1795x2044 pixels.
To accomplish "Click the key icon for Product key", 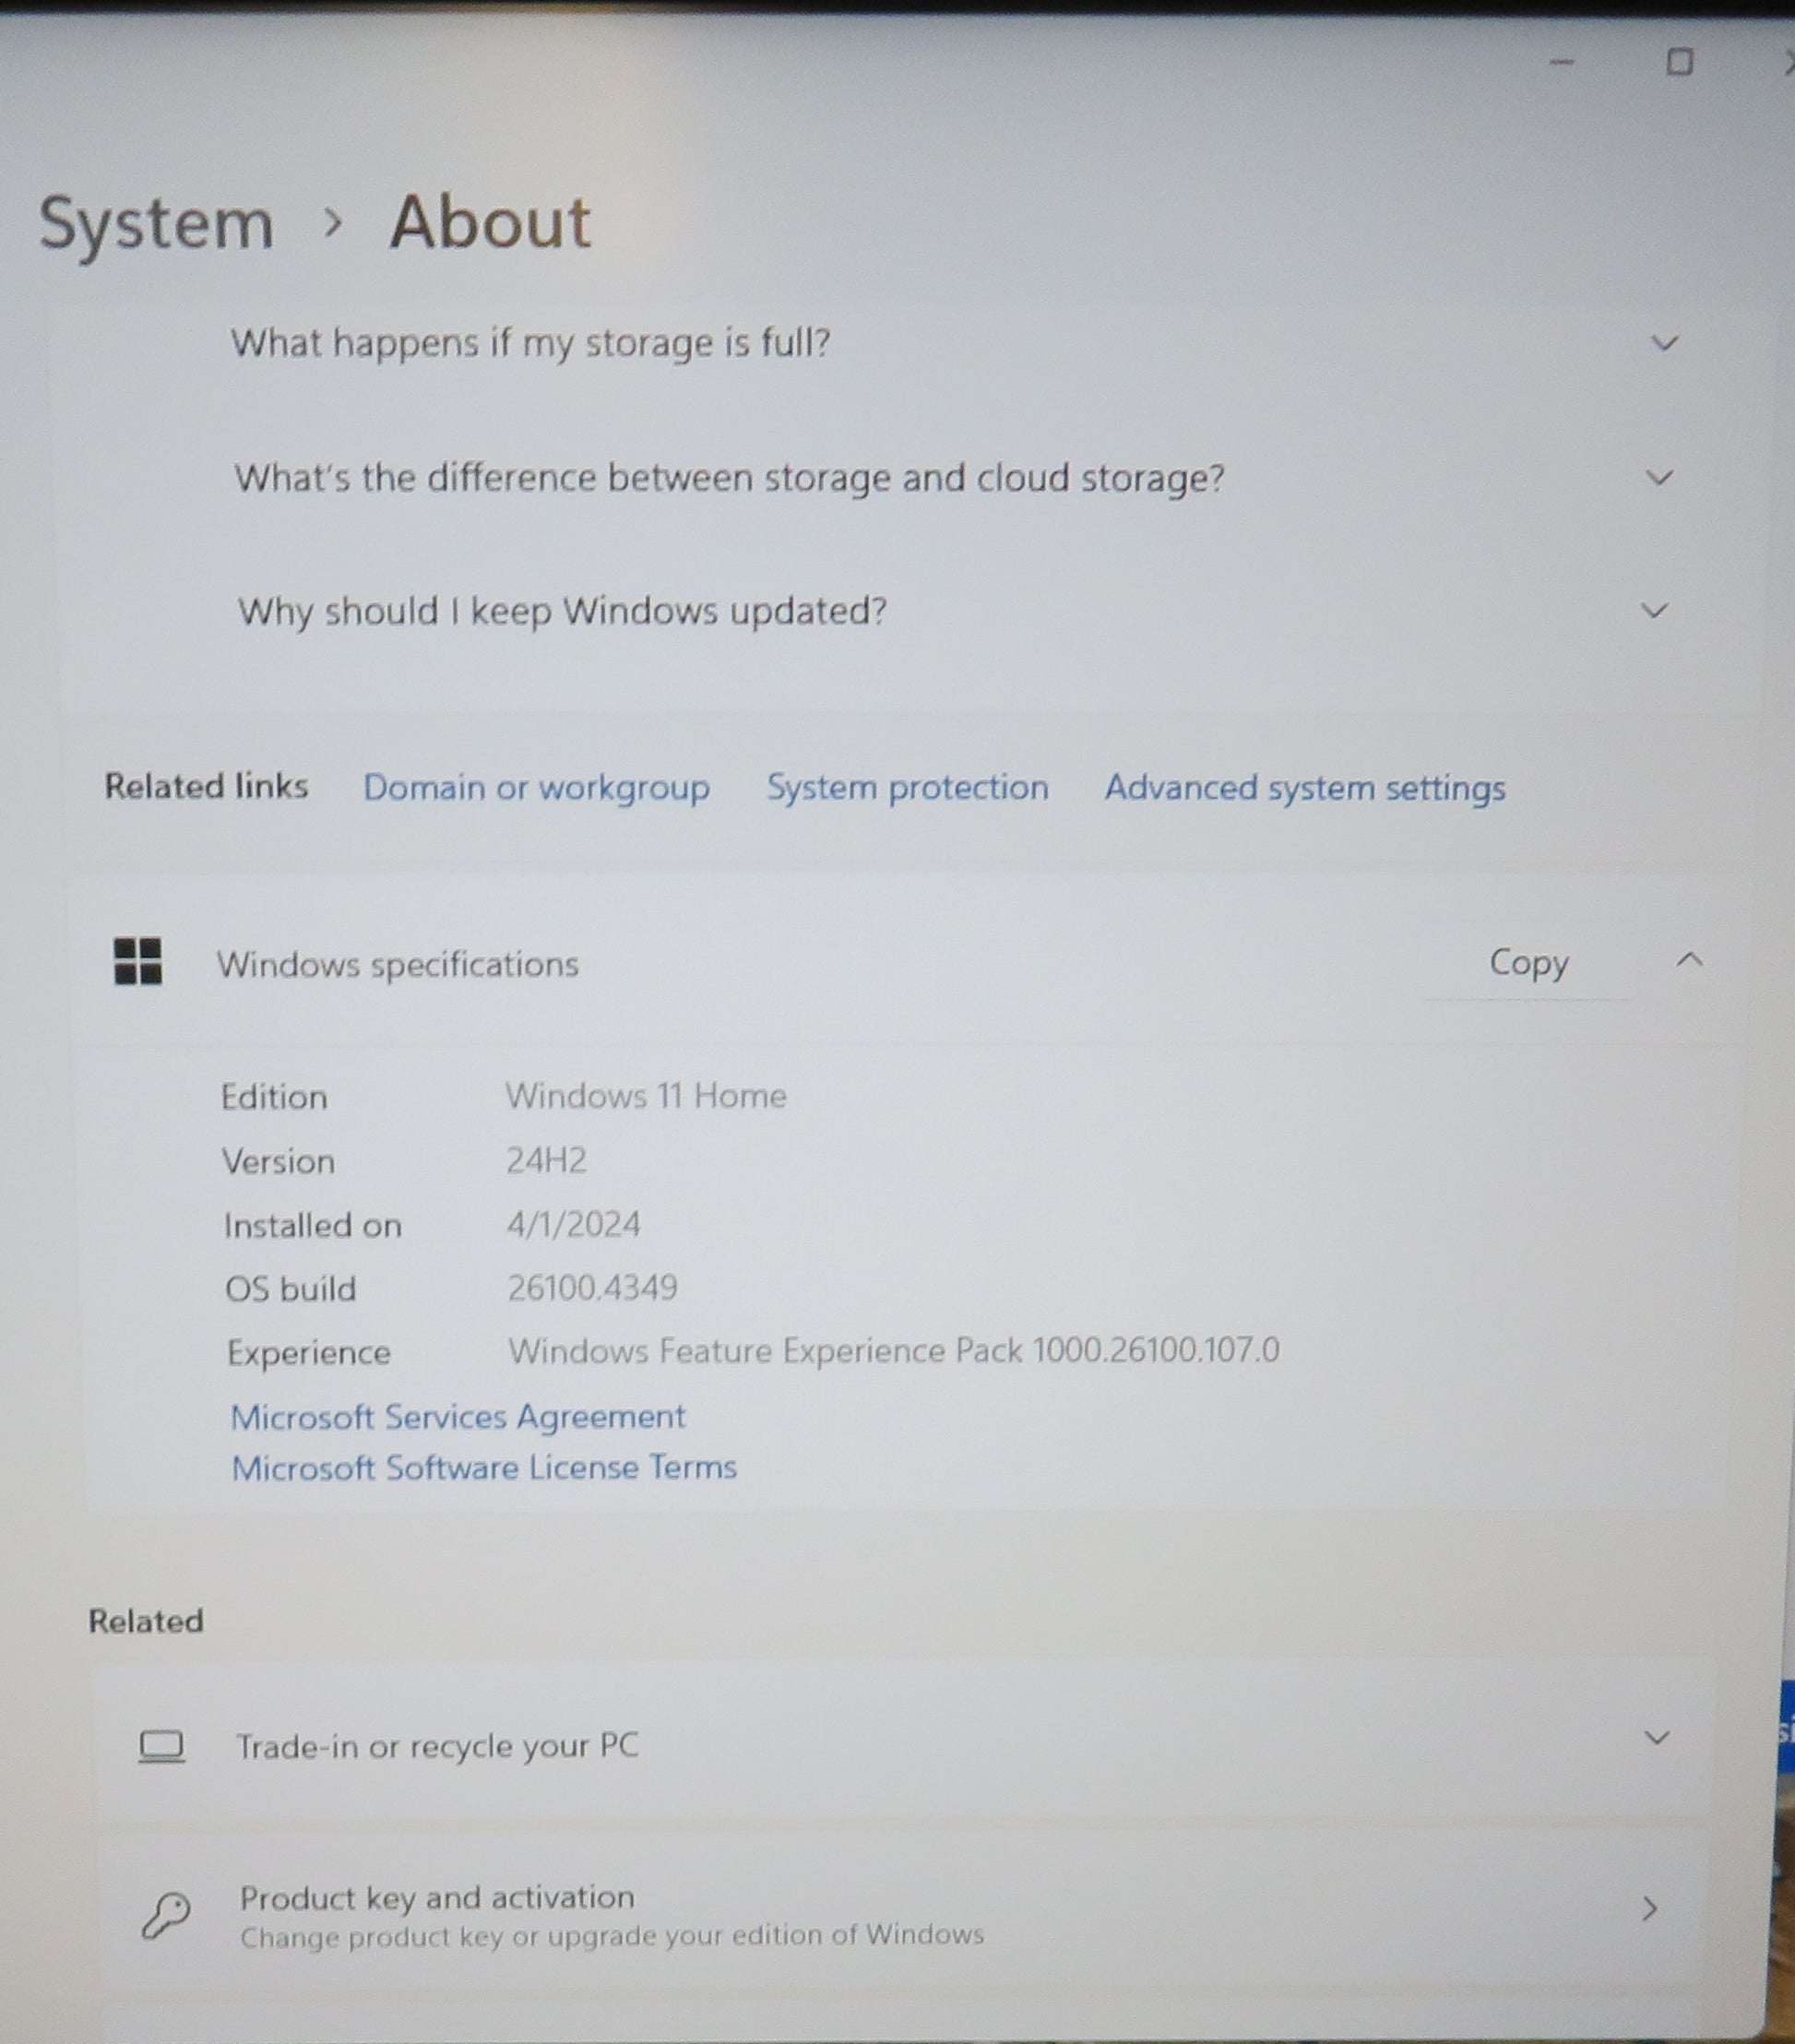I will [x=165, y=1914].
